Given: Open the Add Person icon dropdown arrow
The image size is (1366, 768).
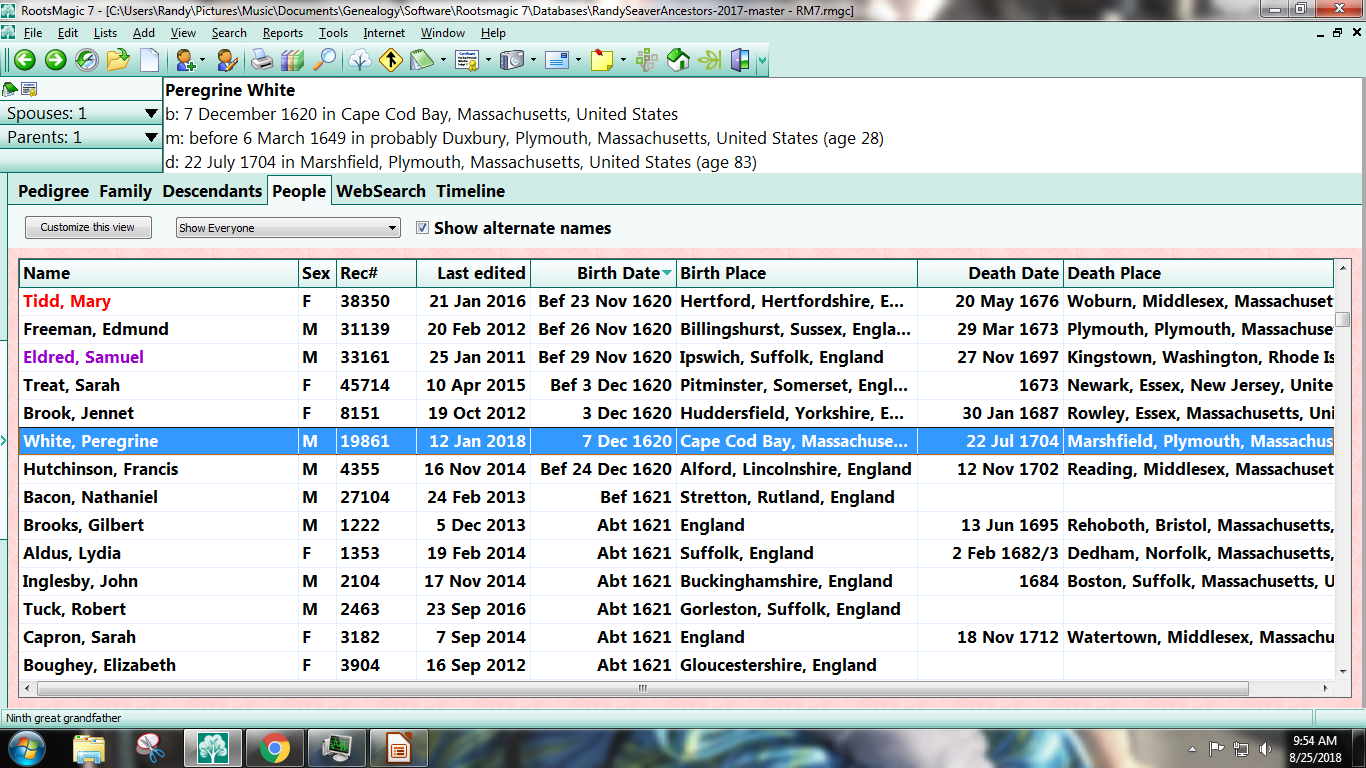Looking at the screenshot, I should click(202, 60).
